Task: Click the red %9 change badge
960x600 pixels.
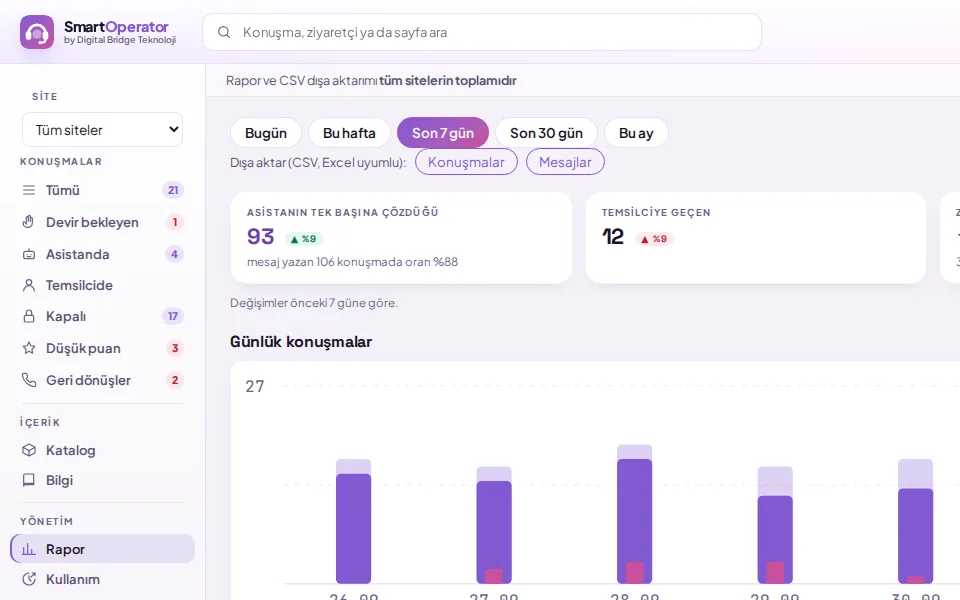Action: 654,239
